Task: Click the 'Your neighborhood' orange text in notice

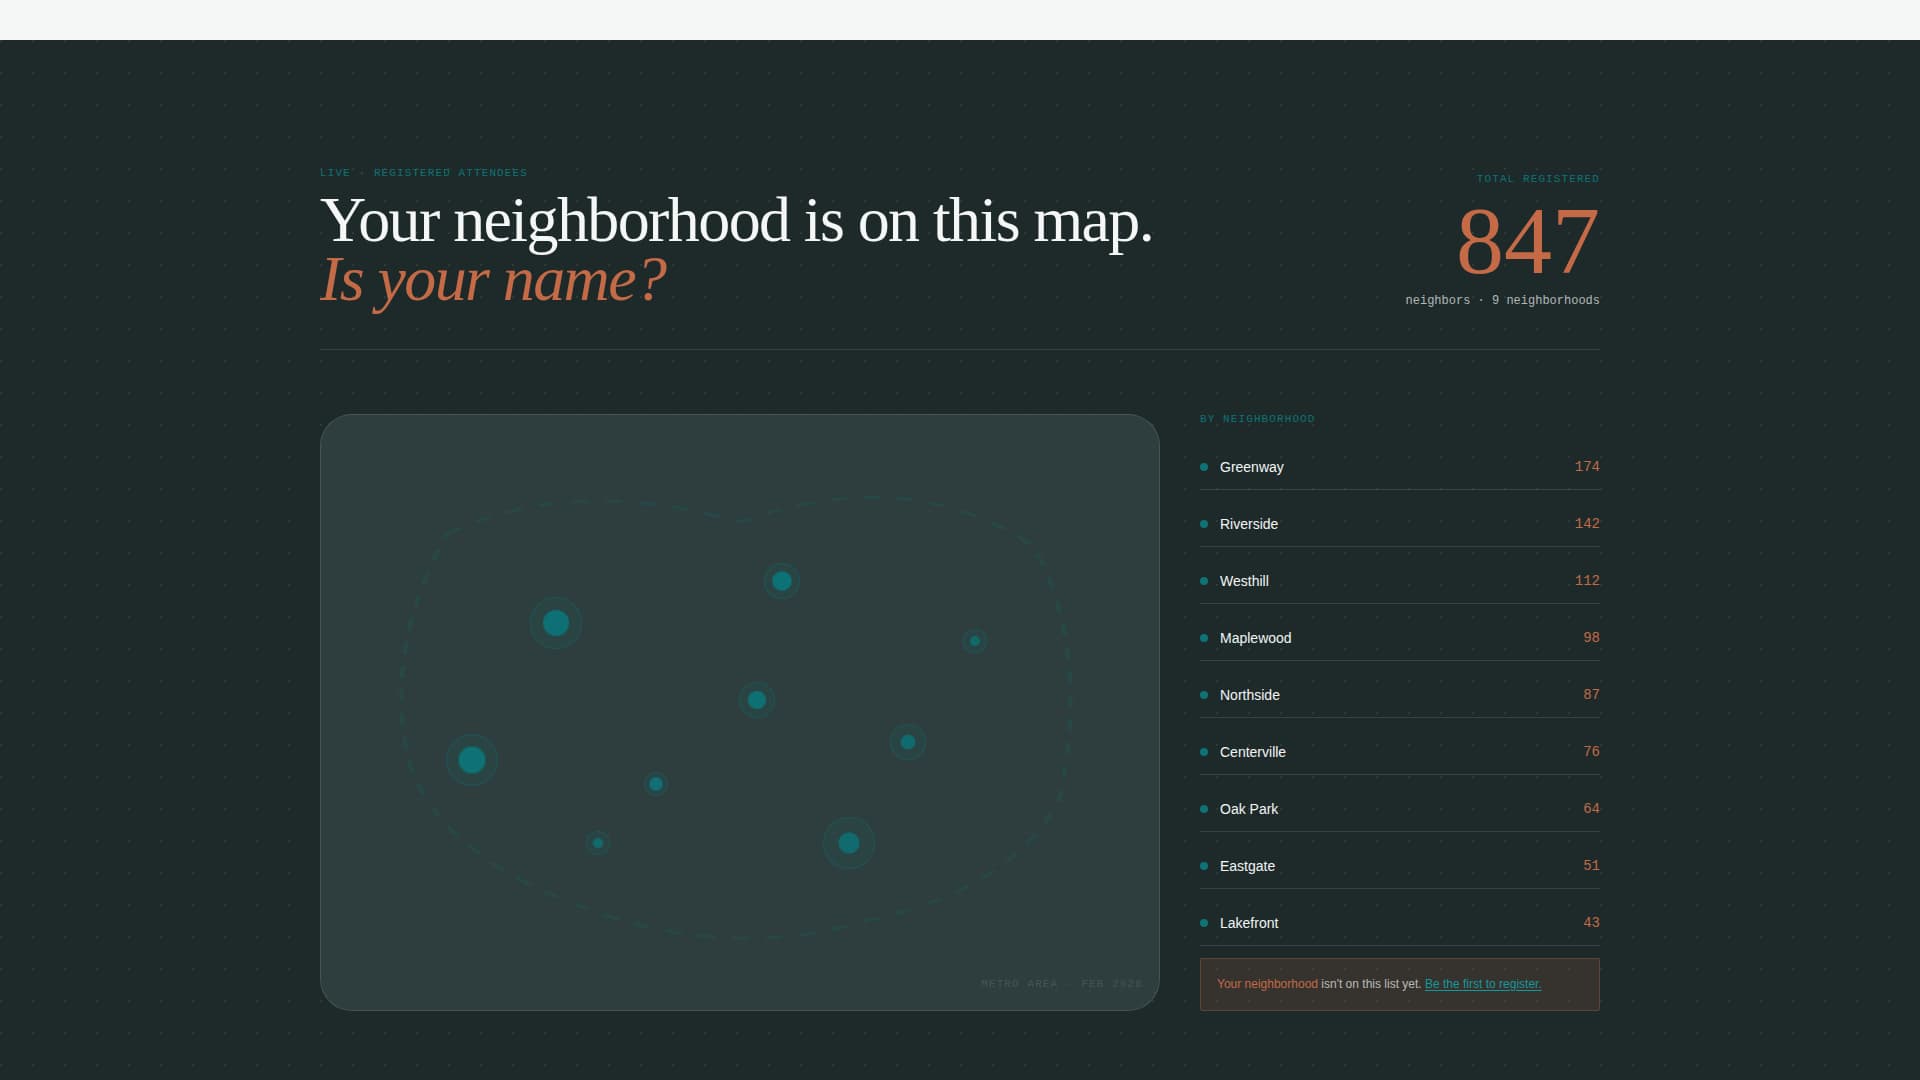Action: (x=1267, y=984)
